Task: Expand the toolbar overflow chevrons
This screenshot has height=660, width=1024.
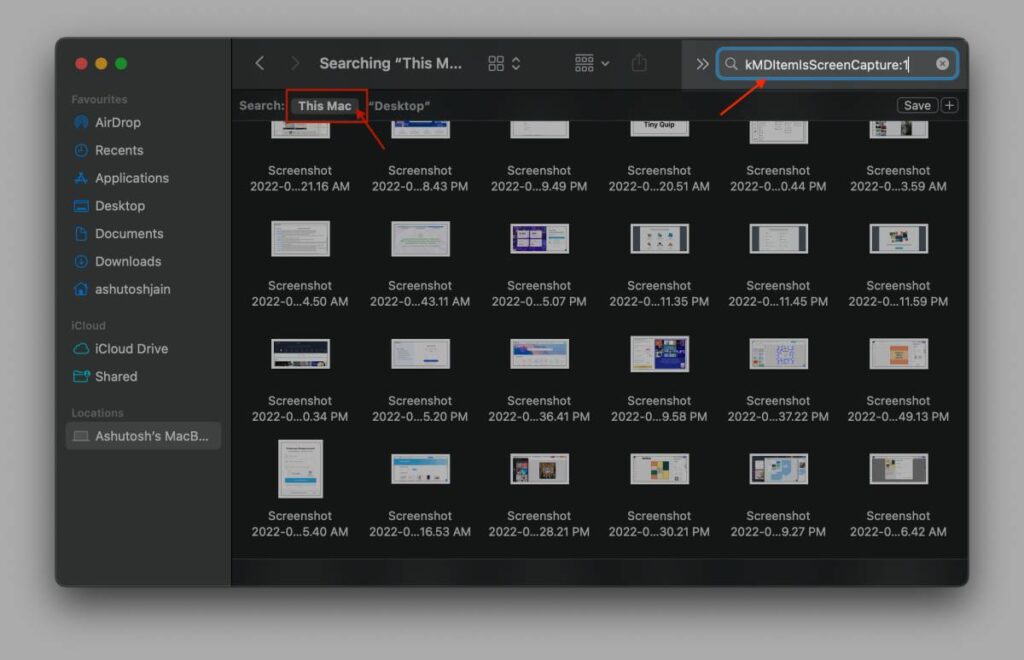Action: tap(702, 64)
